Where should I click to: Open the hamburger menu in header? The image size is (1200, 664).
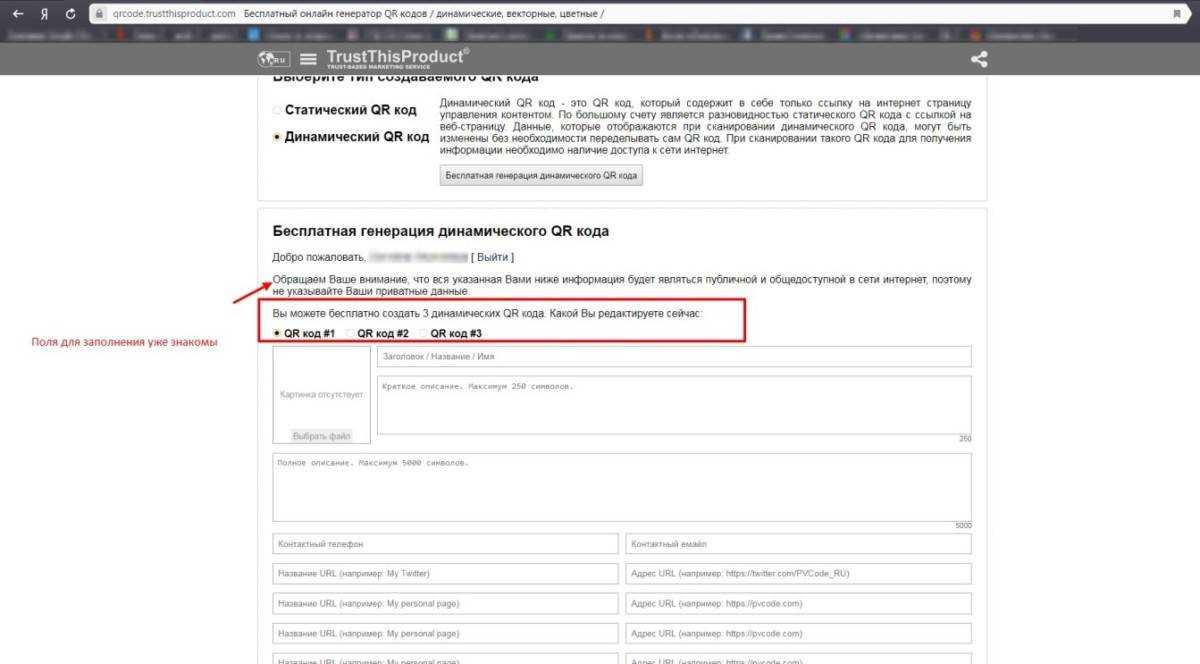click(x=308, y=59)
